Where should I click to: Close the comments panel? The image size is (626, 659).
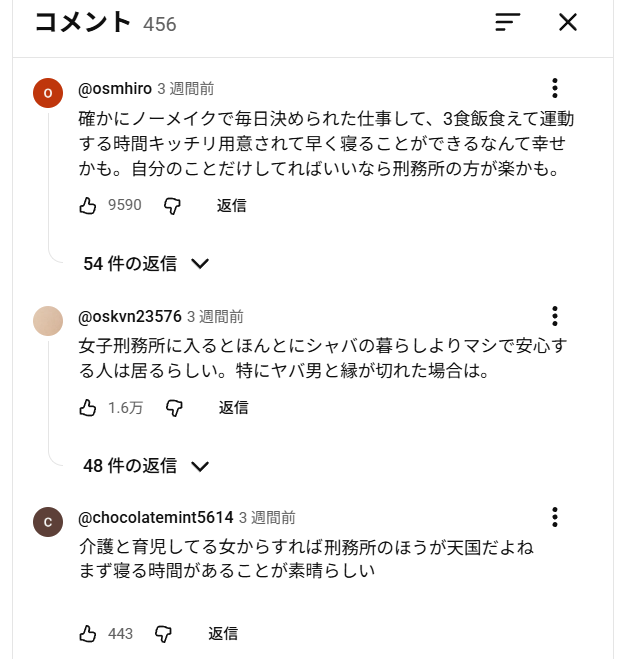(x=567, y=22)
